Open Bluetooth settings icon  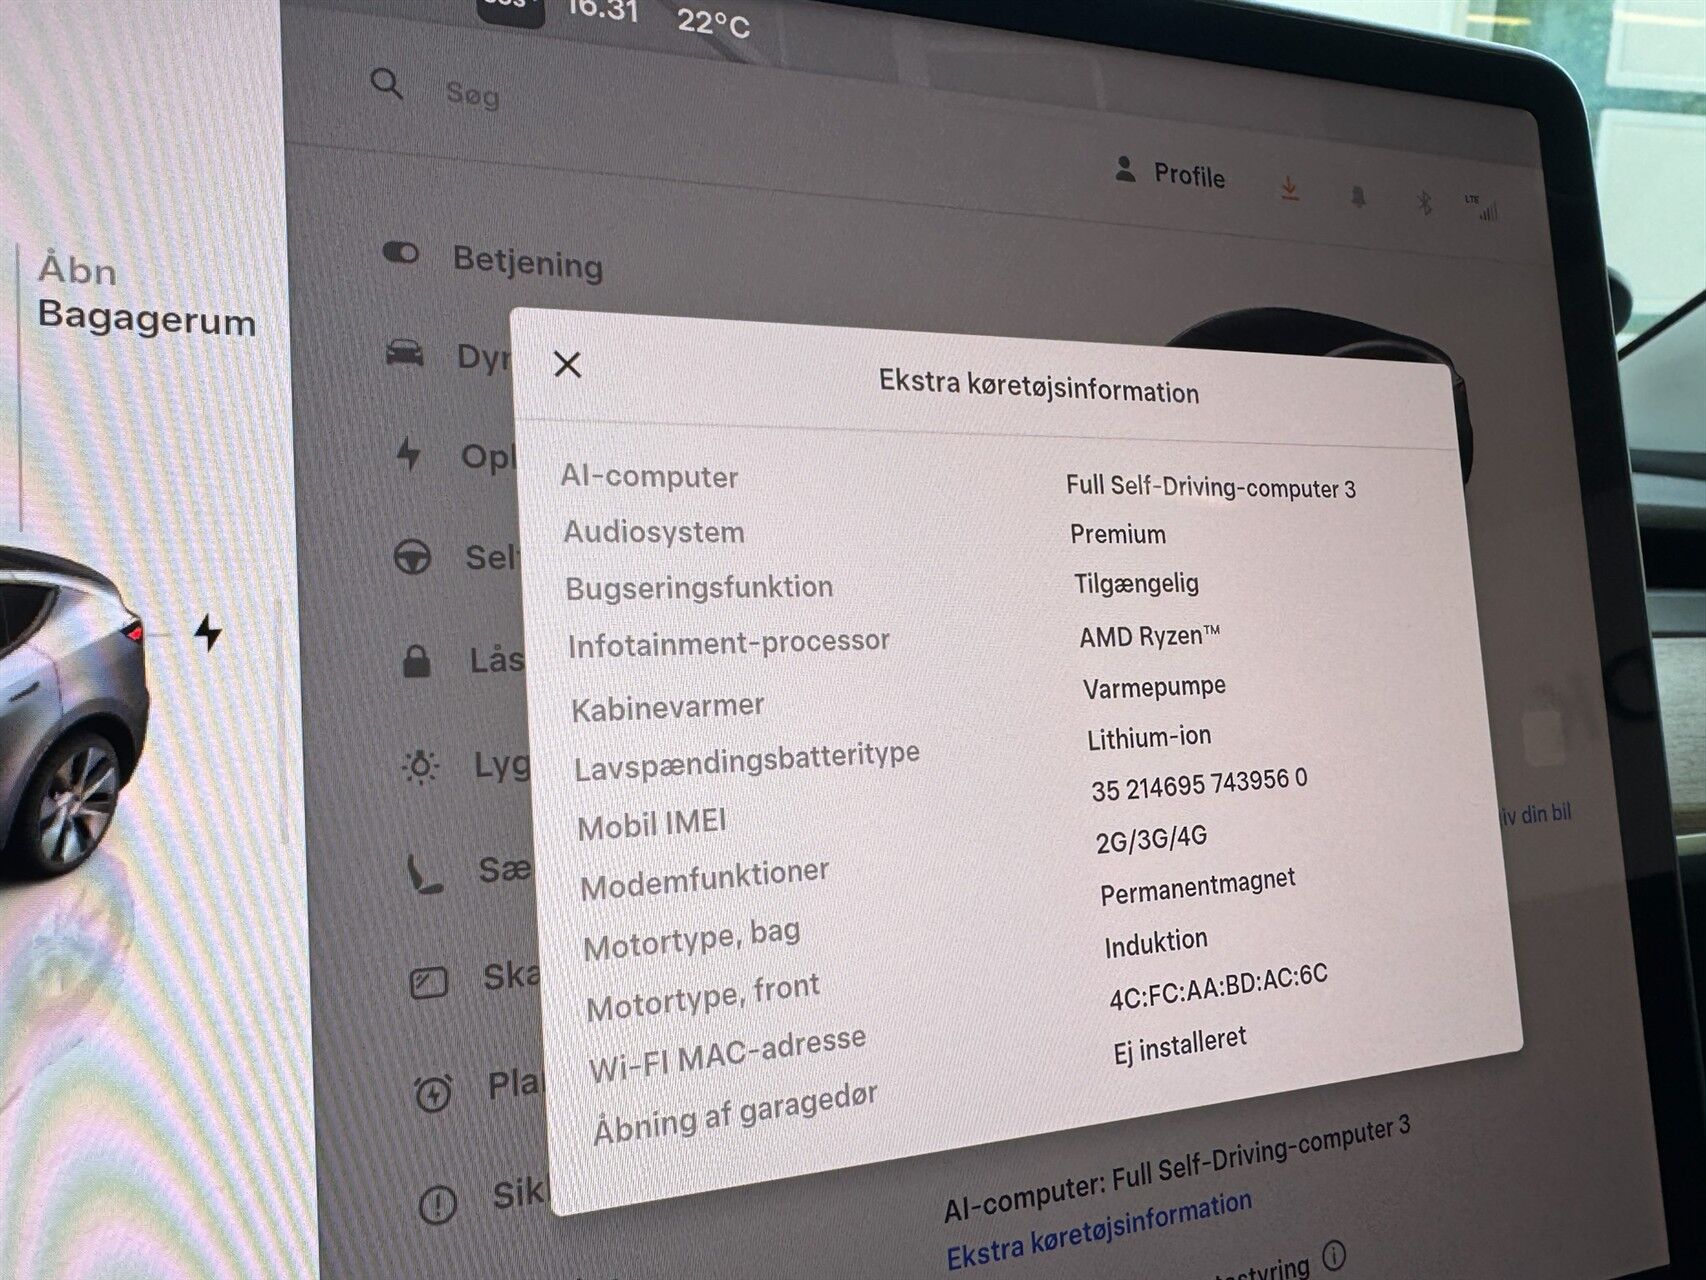tap(1425, 203)
